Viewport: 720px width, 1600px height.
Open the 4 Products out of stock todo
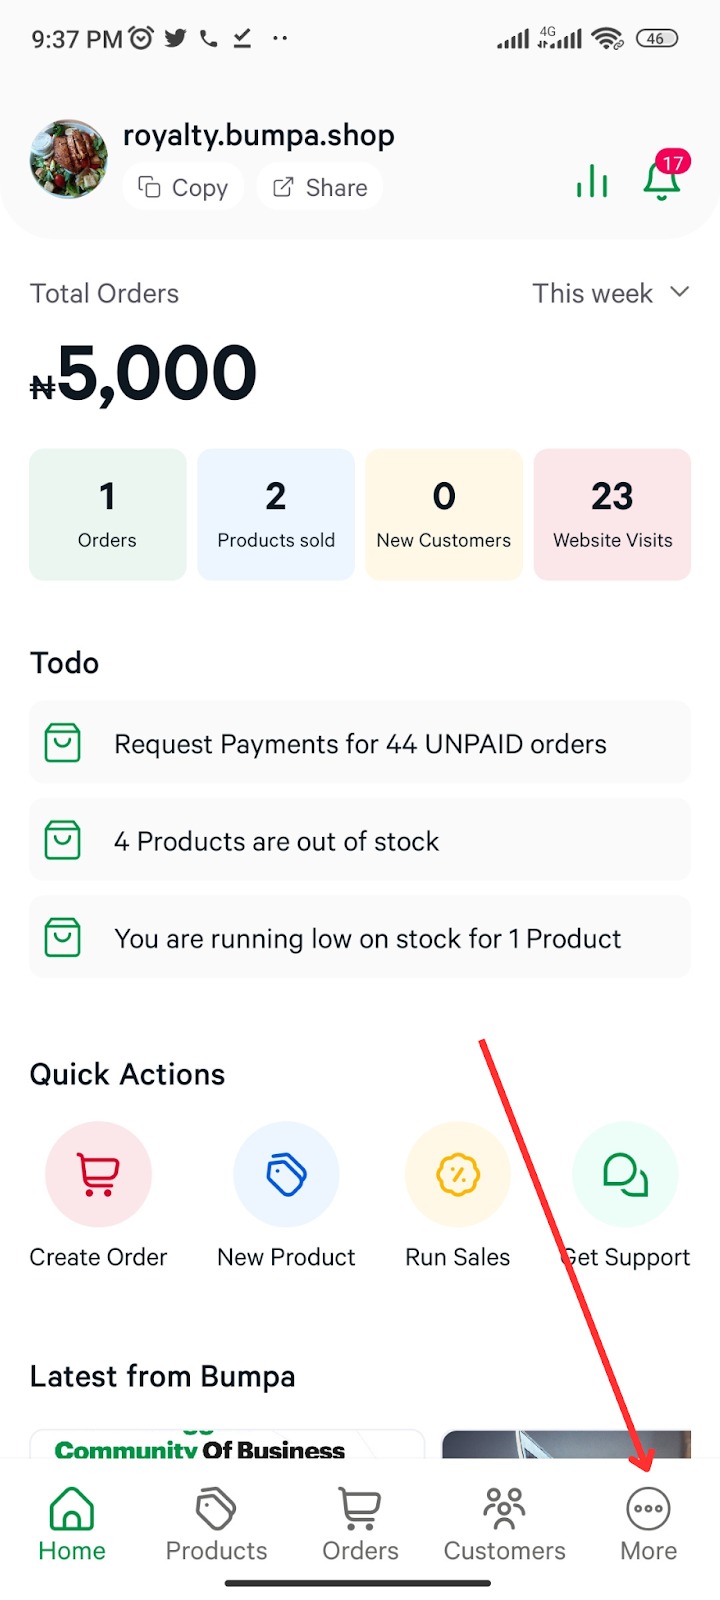(360, 841)
